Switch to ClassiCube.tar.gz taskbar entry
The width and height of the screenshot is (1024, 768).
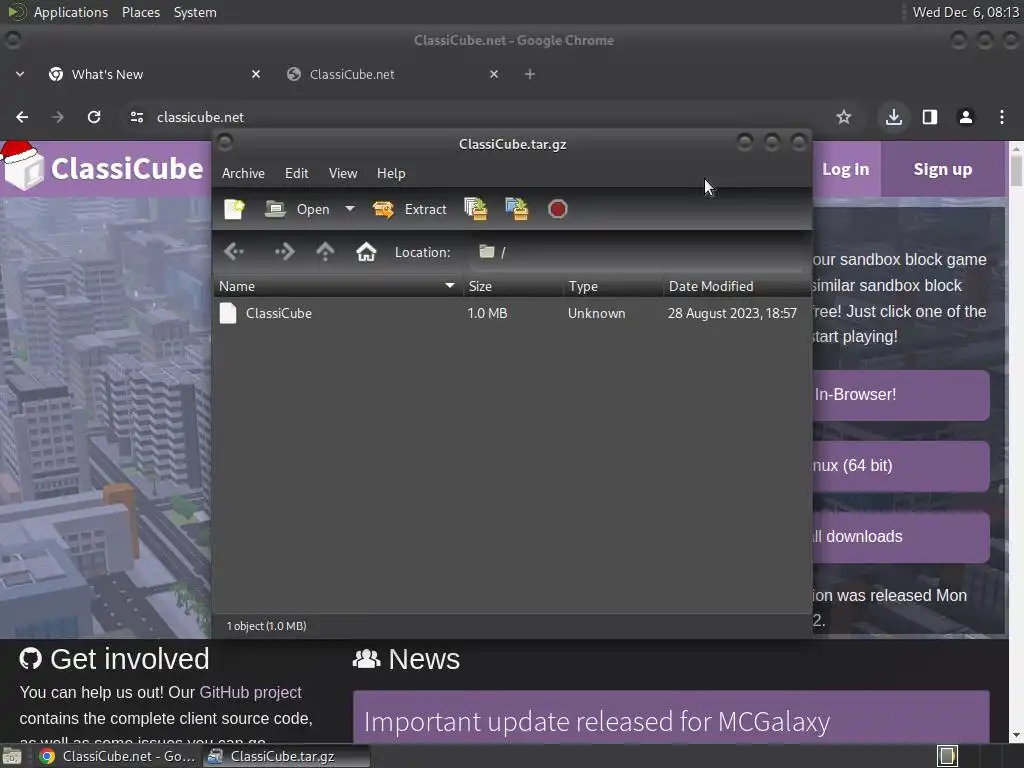(286, 756)
